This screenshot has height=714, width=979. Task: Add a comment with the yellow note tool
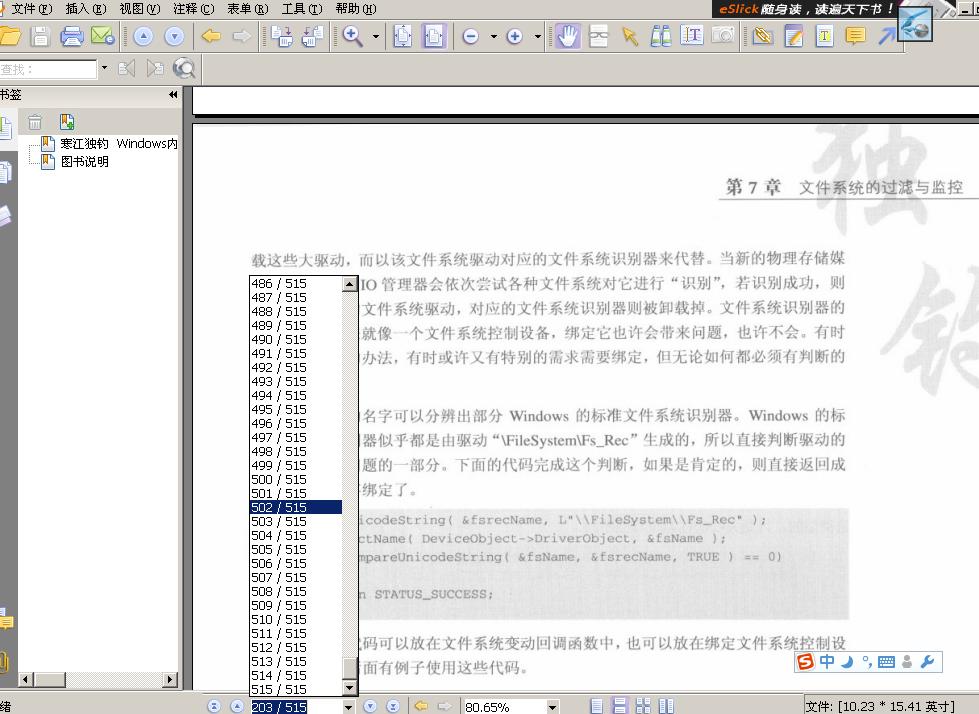(x=855, y=36)
